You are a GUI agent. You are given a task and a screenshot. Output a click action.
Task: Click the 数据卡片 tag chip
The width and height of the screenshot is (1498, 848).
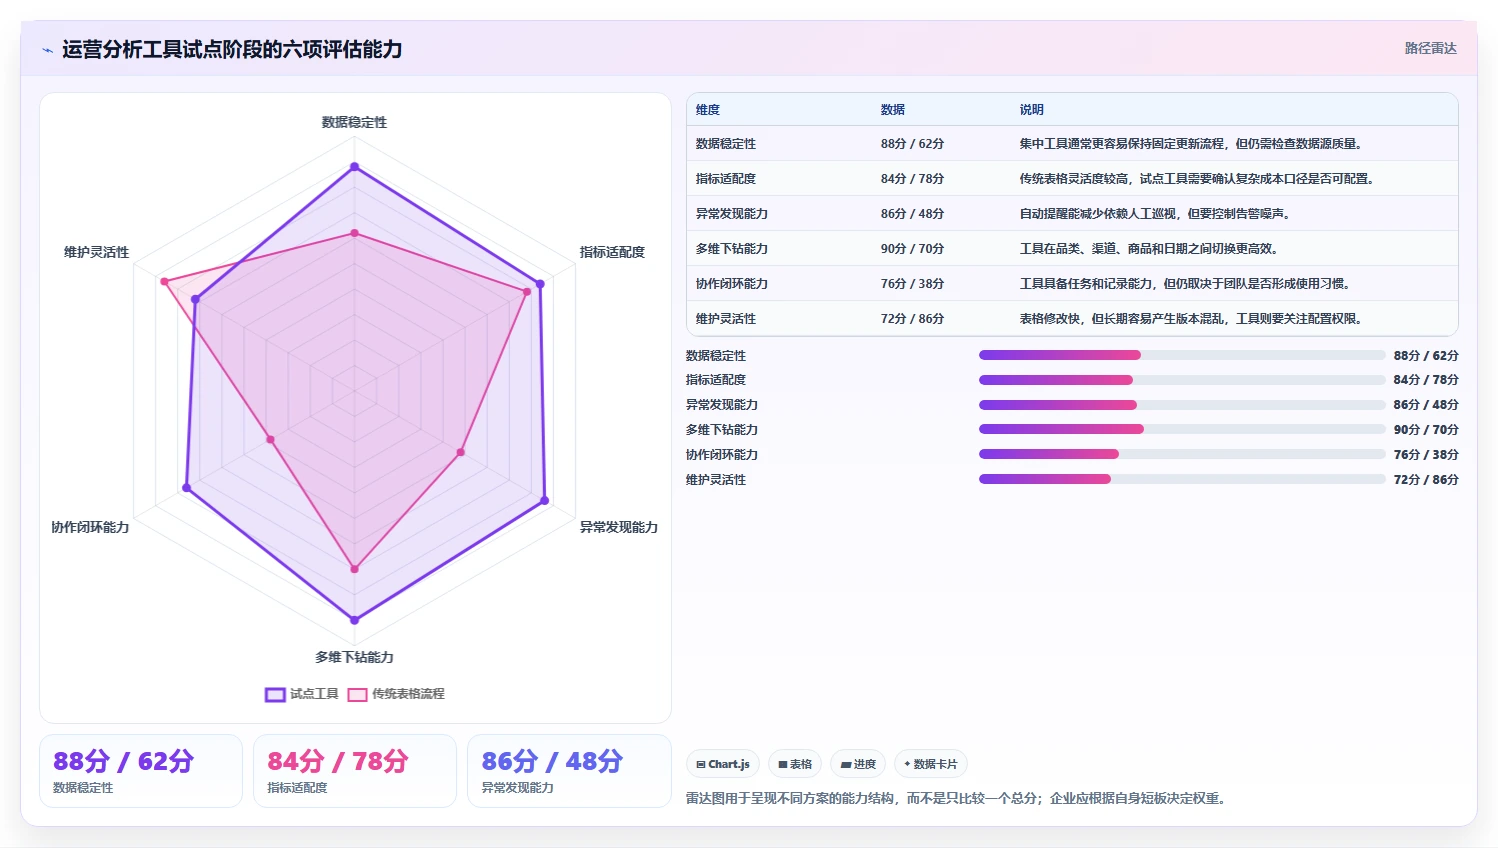[x=931, y=764]
